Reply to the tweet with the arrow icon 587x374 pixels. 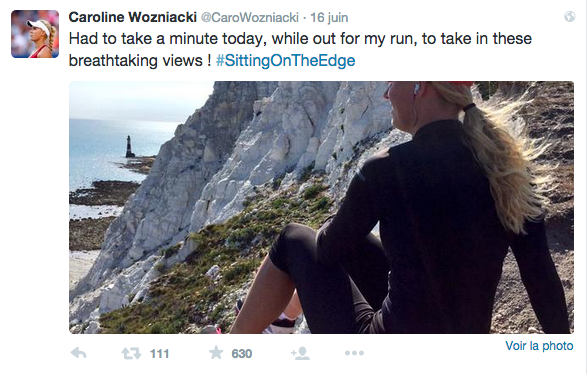point(79,353)
